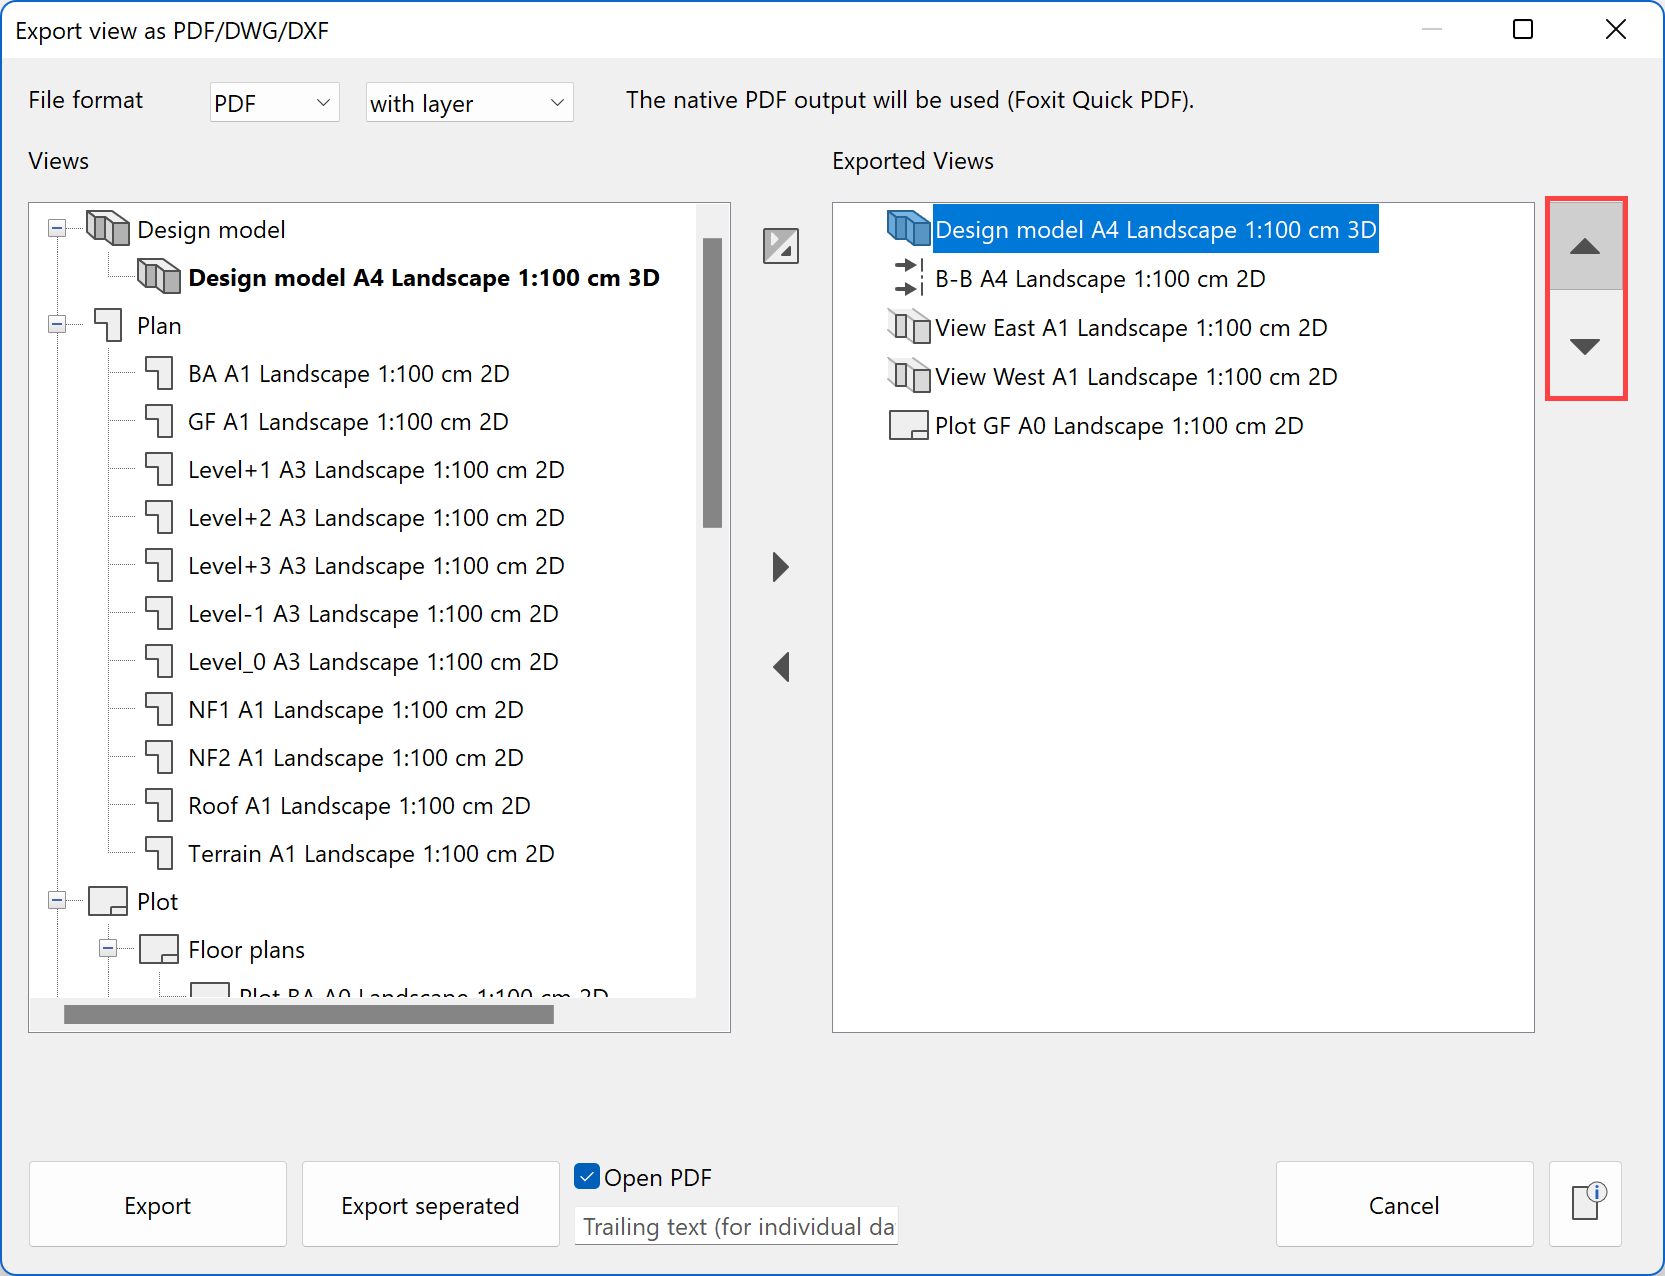Click the Cancel button
This screenshot has height=1276, width=1665.
[x=1404, y=1204]
